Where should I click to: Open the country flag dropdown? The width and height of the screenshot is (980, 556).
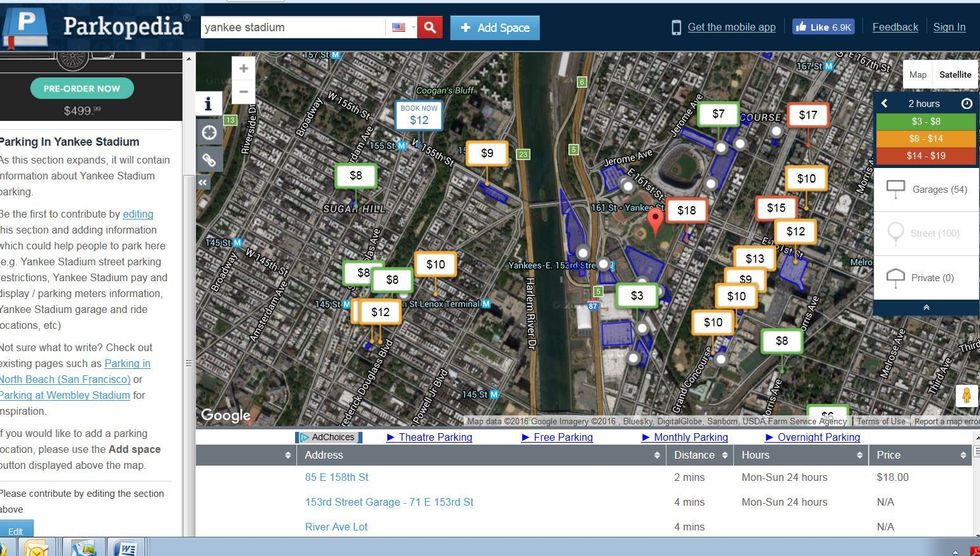click(402, 28)
